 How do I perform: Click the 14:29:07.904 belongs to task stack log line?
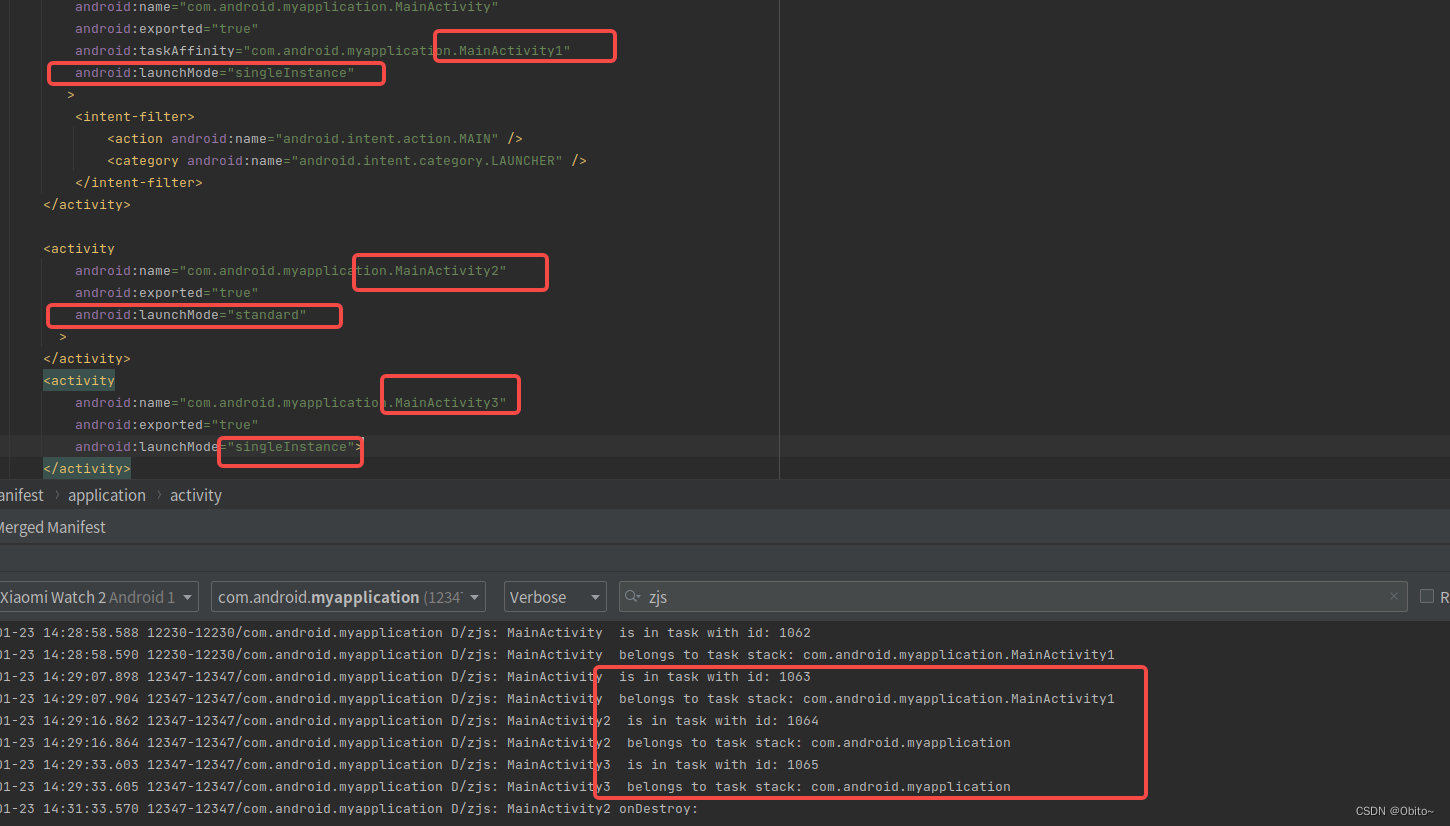click(557, 699)
